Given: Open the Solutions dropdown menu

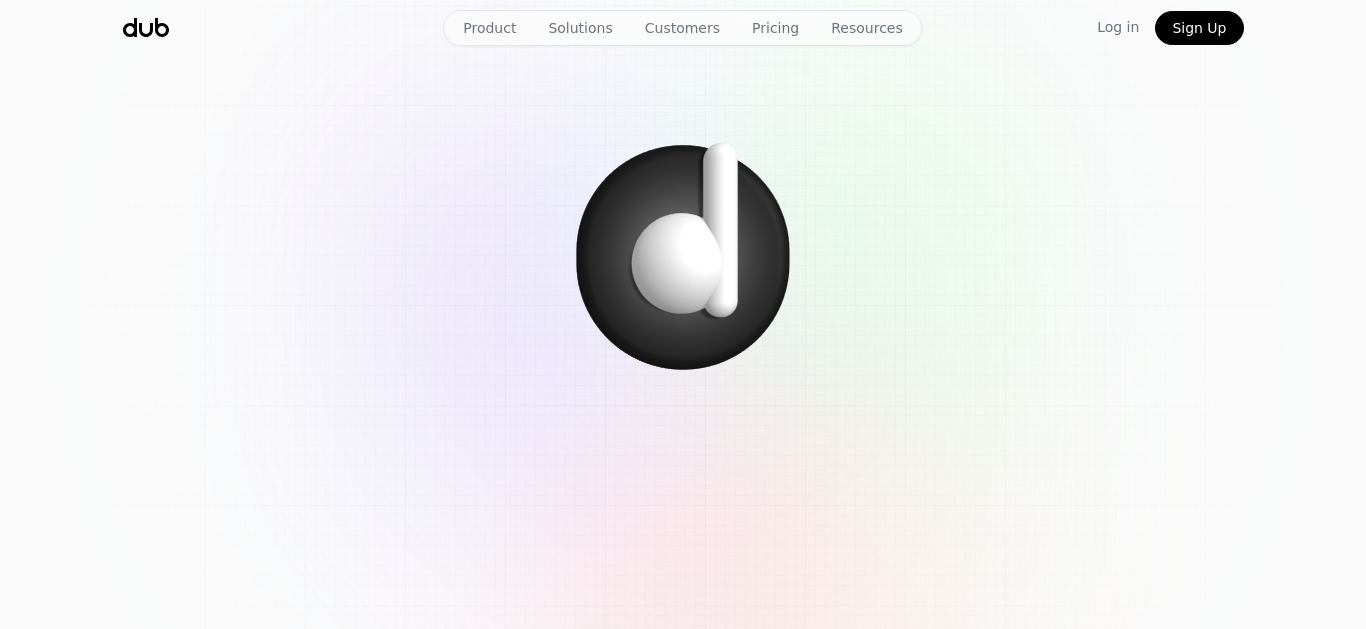Looking at the screenshot, I should click(x=580, y=28).
